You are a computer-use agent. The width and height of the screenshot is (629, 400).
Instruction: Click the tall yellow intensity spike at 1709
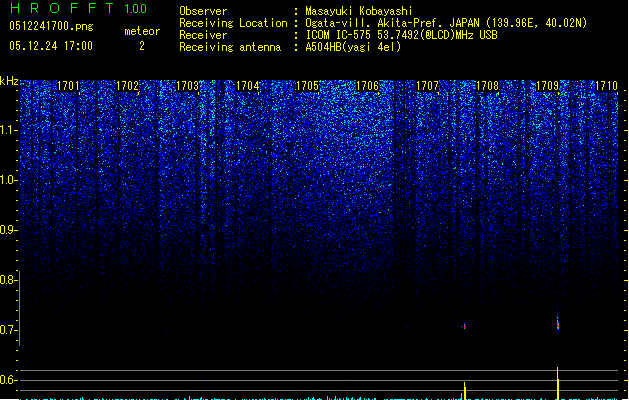click(558, 383)
